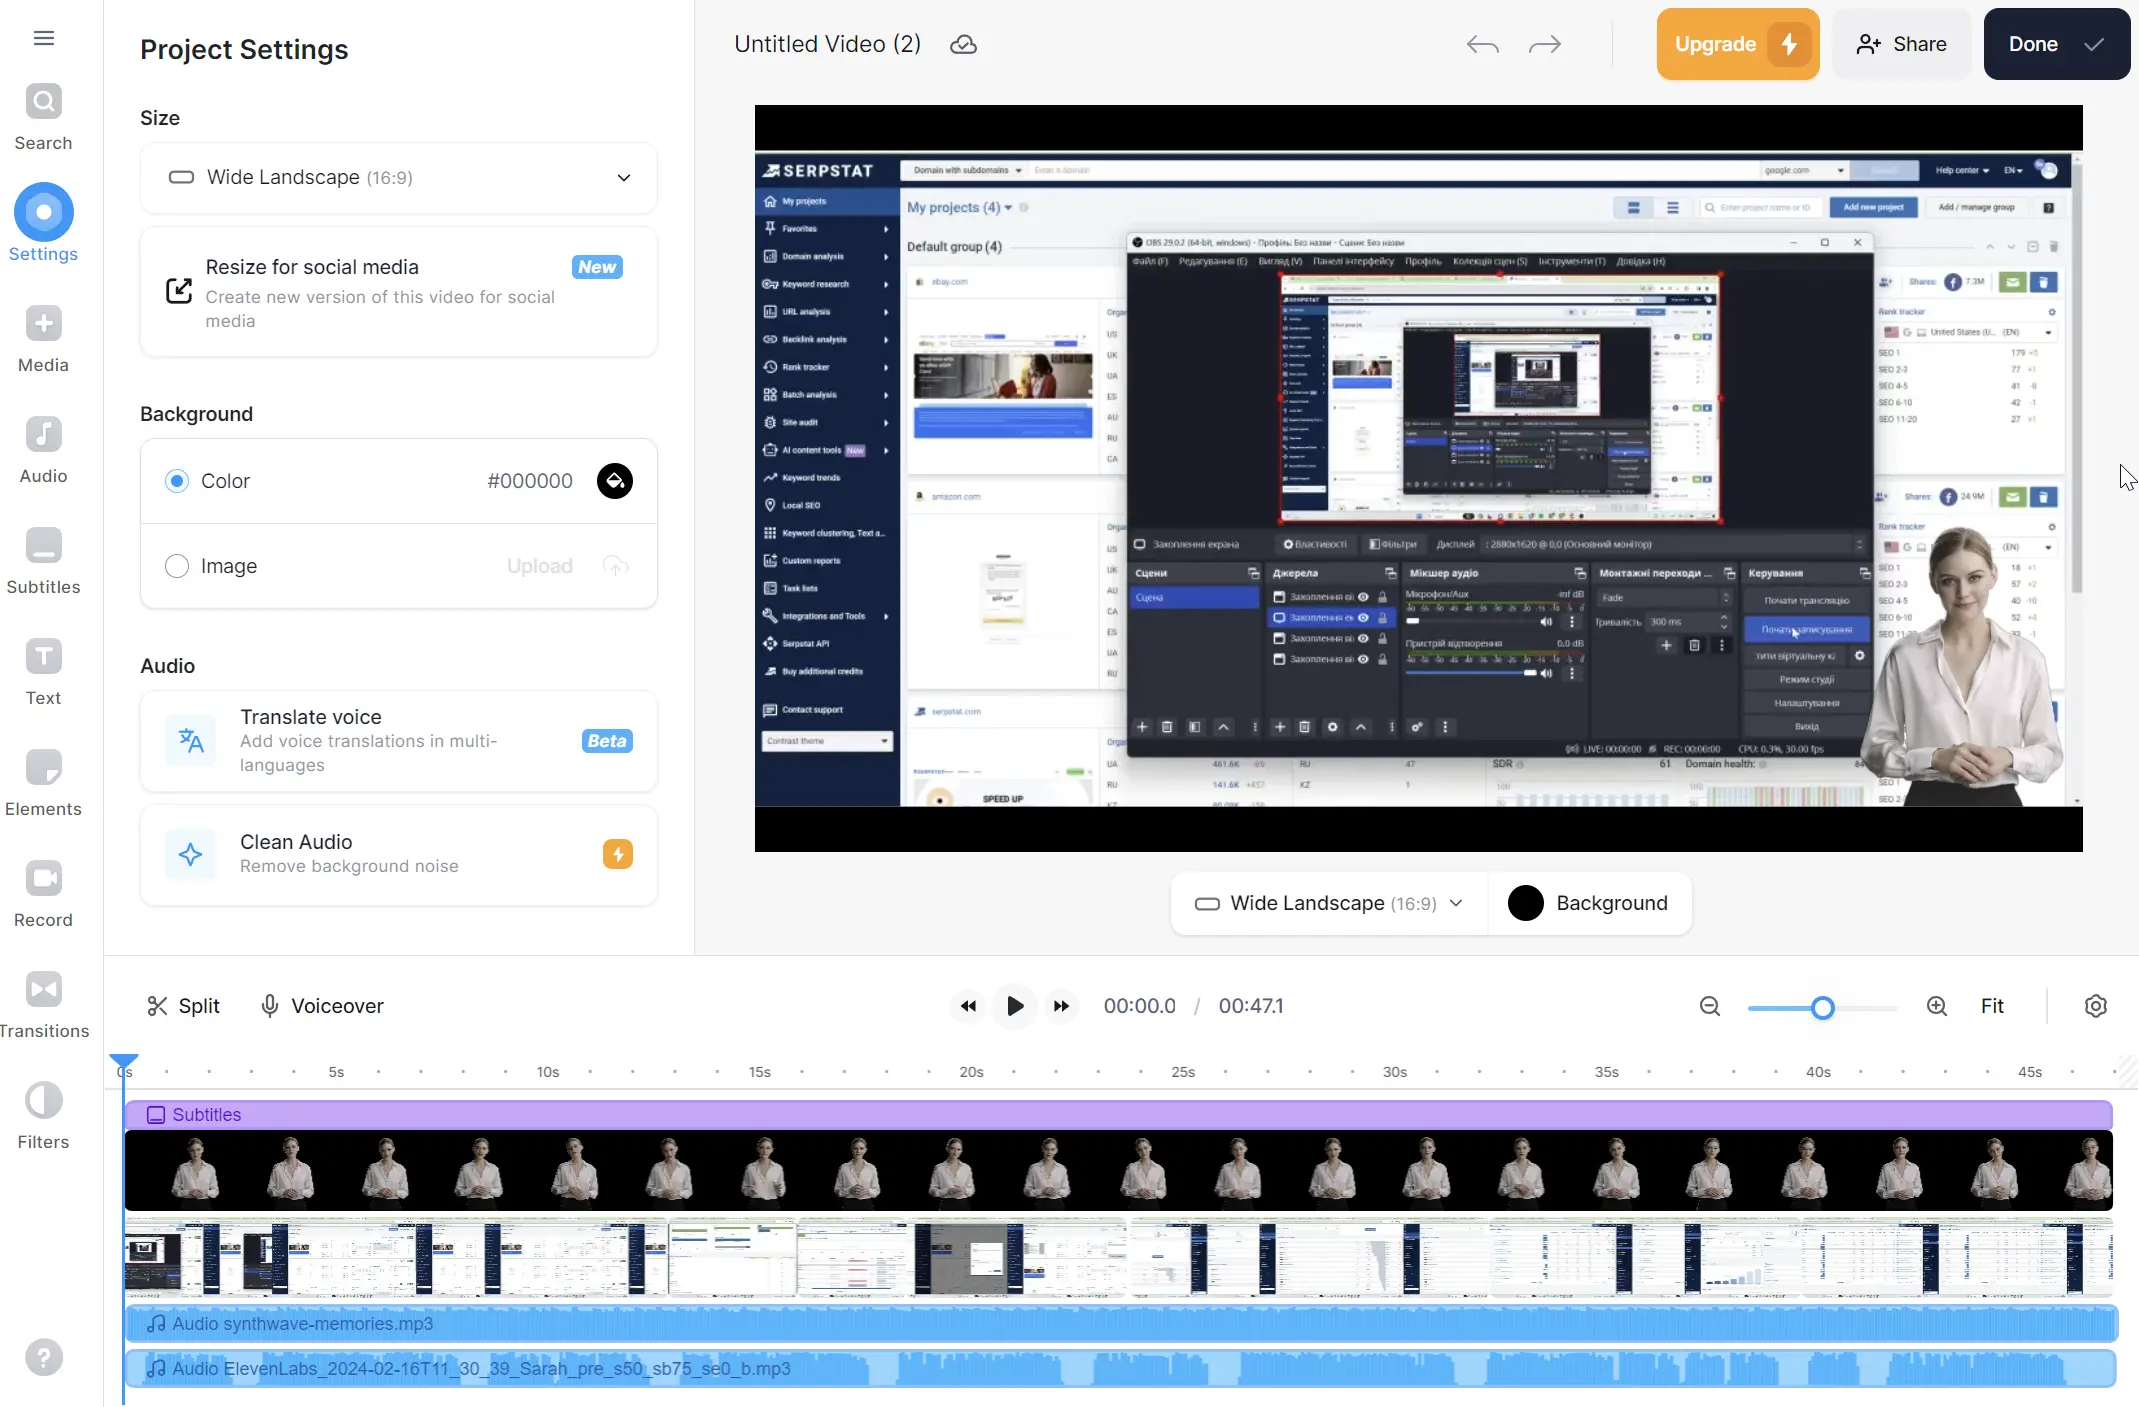Select the Color background radio button
This screenshot has width=2139, height=1407.
176,481
